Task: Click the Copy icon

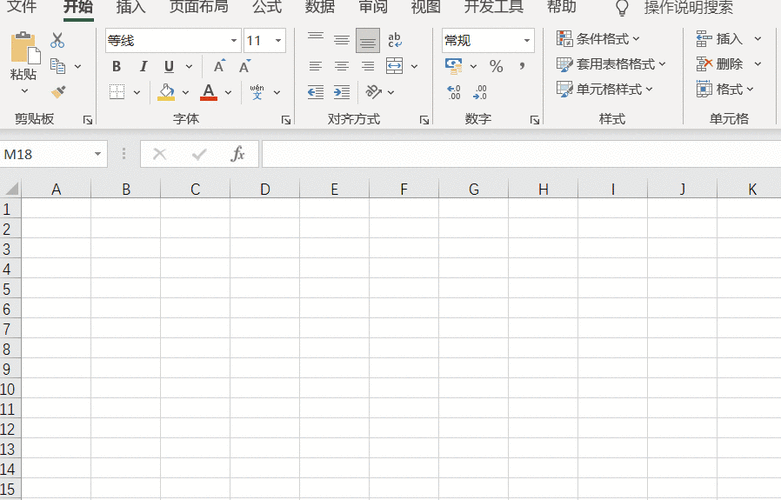Action: tap(58, 66)
